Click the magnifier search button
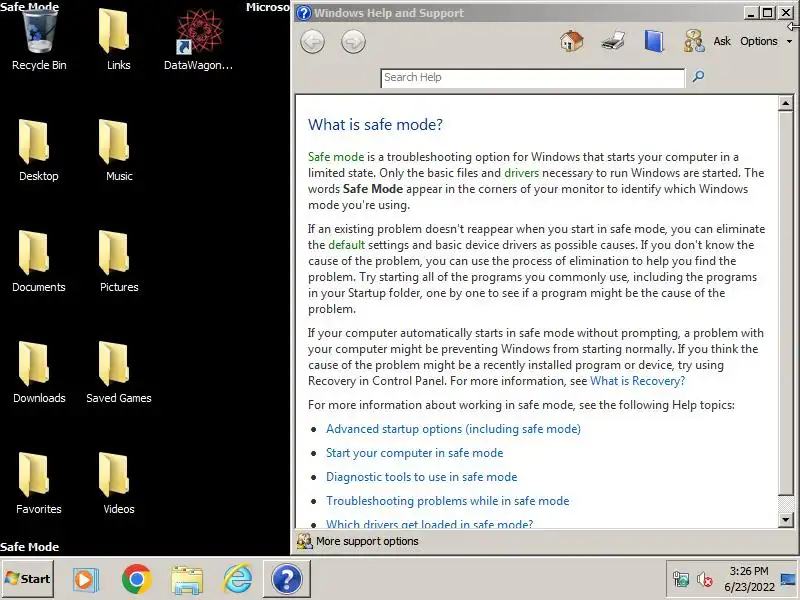 tap(698, 77)
